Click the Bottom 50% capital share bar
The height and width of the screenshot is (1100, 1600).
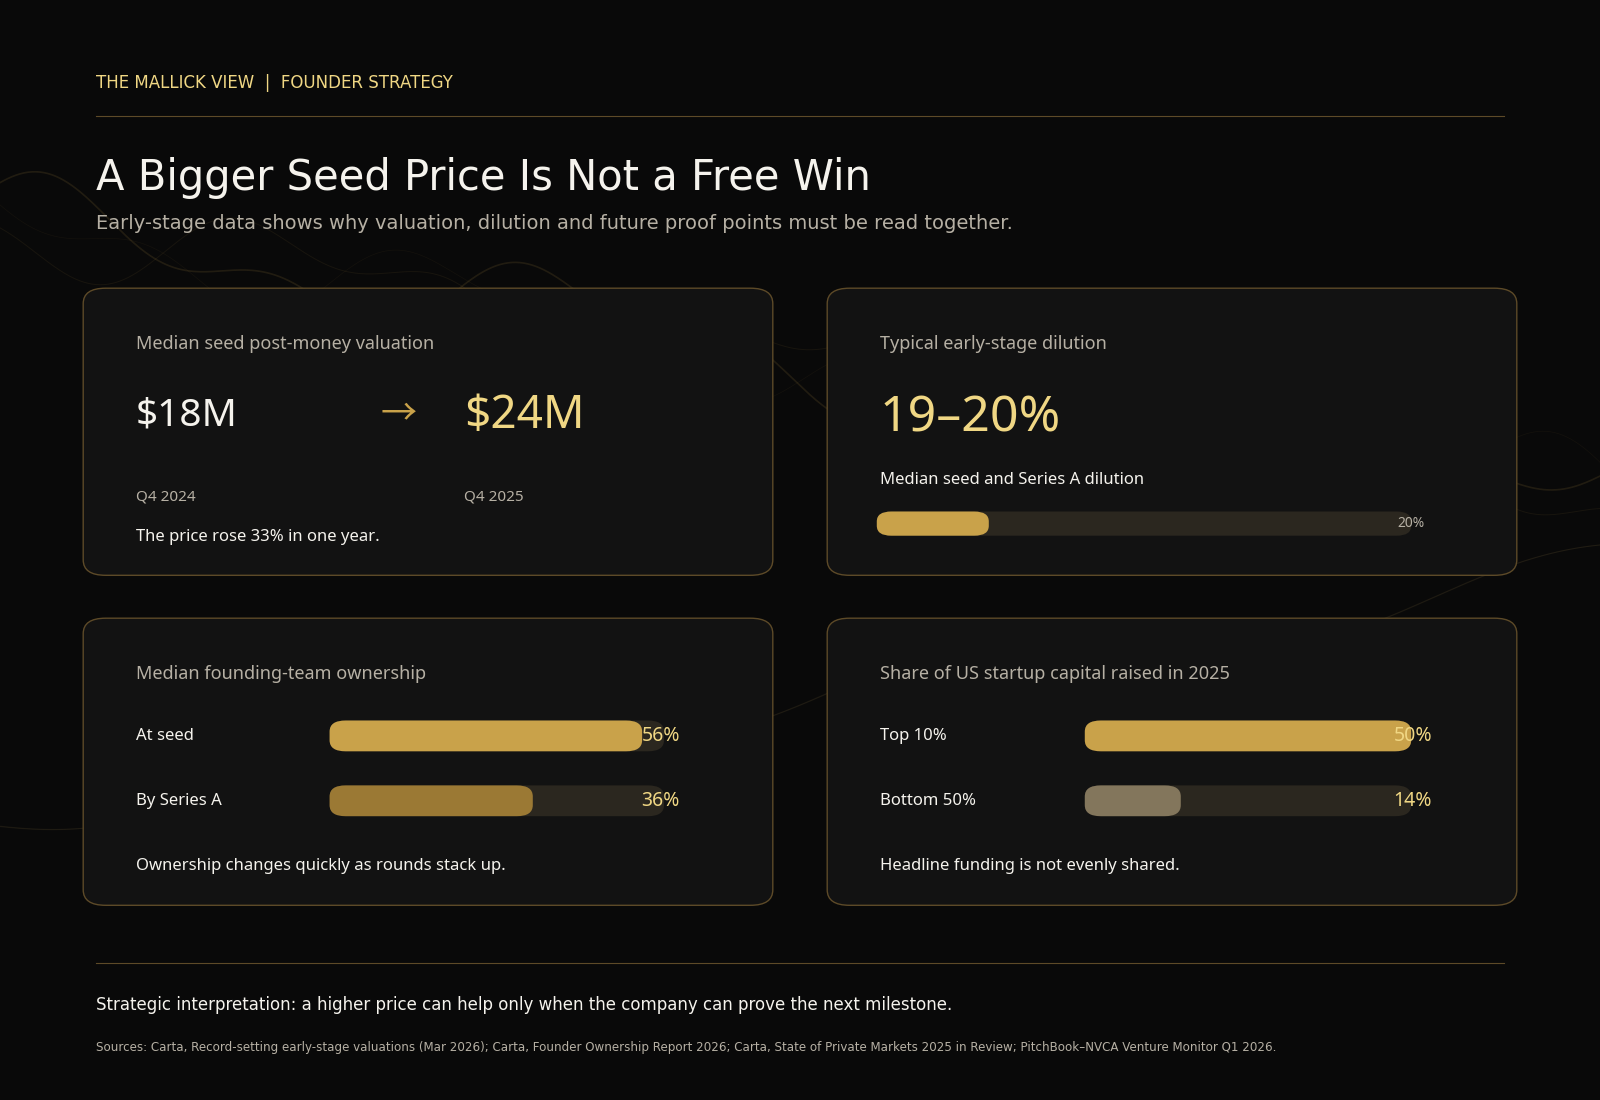pos(1248,800)
